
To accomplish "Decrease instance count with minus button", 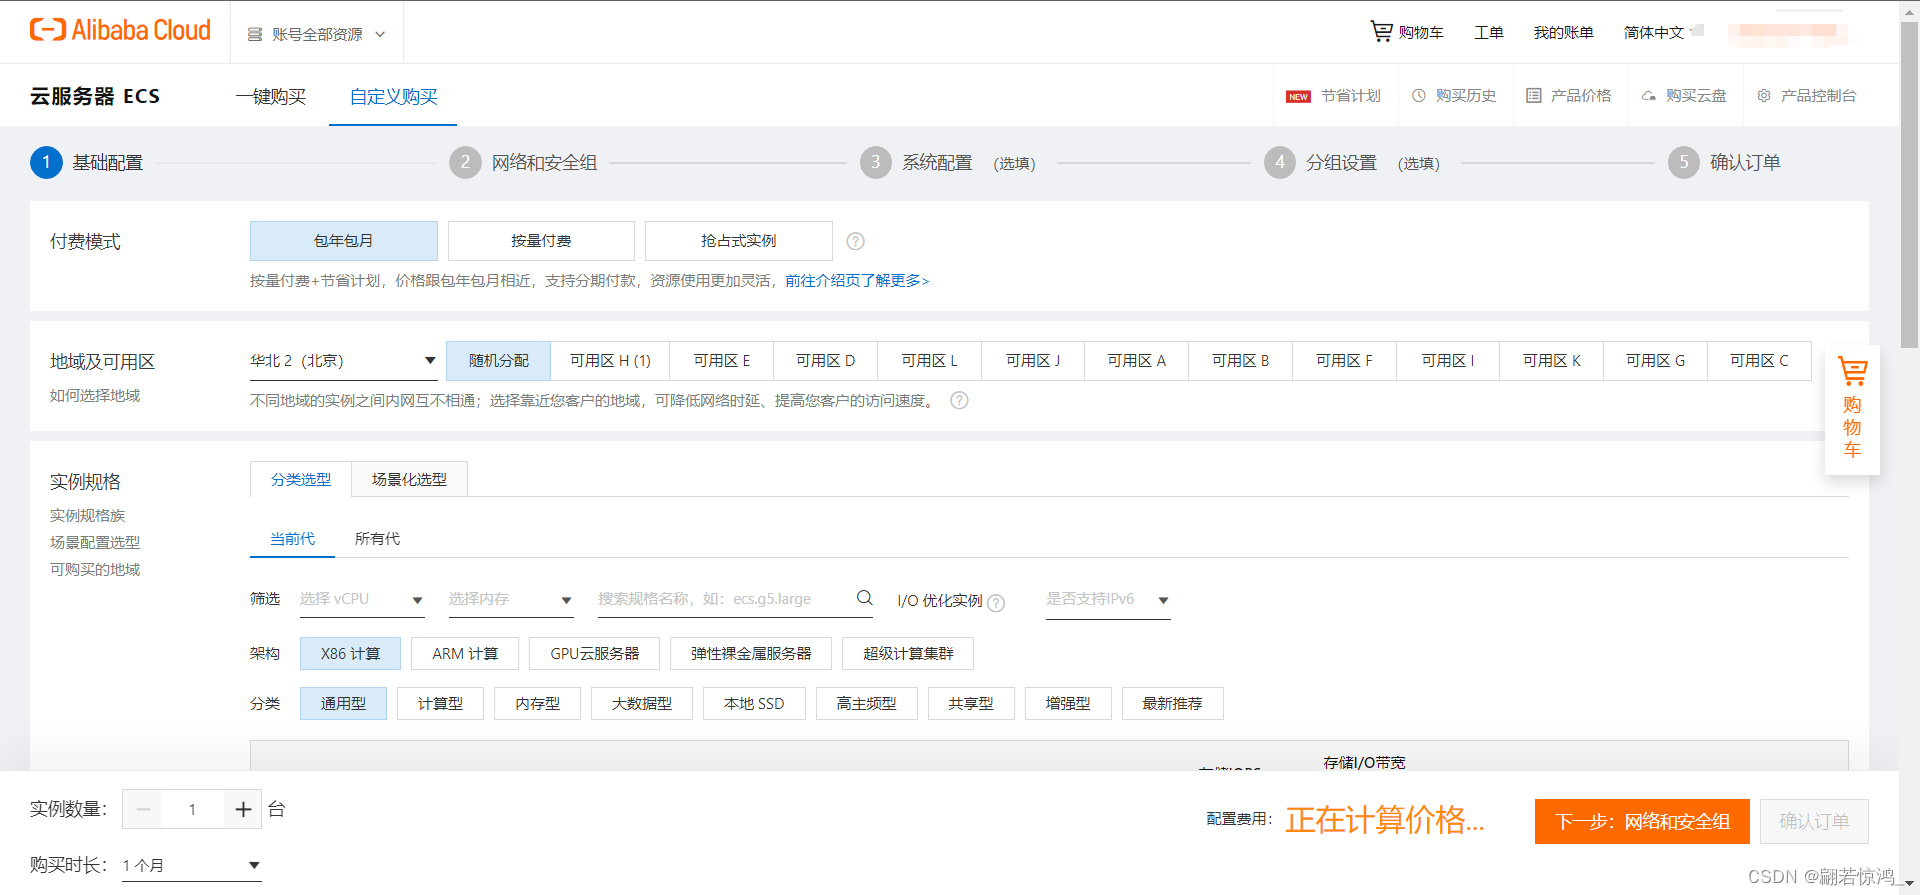I will [x=143, y=809].
